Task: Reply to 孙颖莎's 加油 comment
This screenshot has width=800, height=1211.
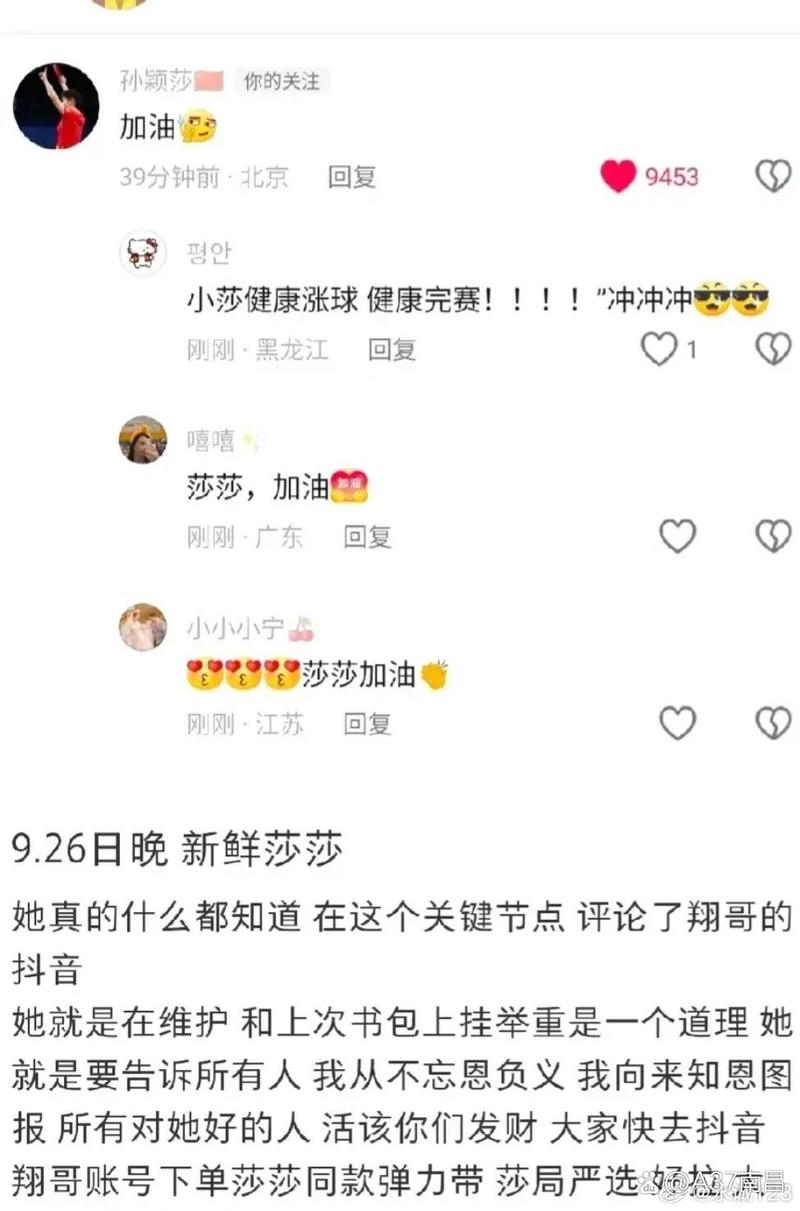Action: pyautogui.click(x=352, y=177)
